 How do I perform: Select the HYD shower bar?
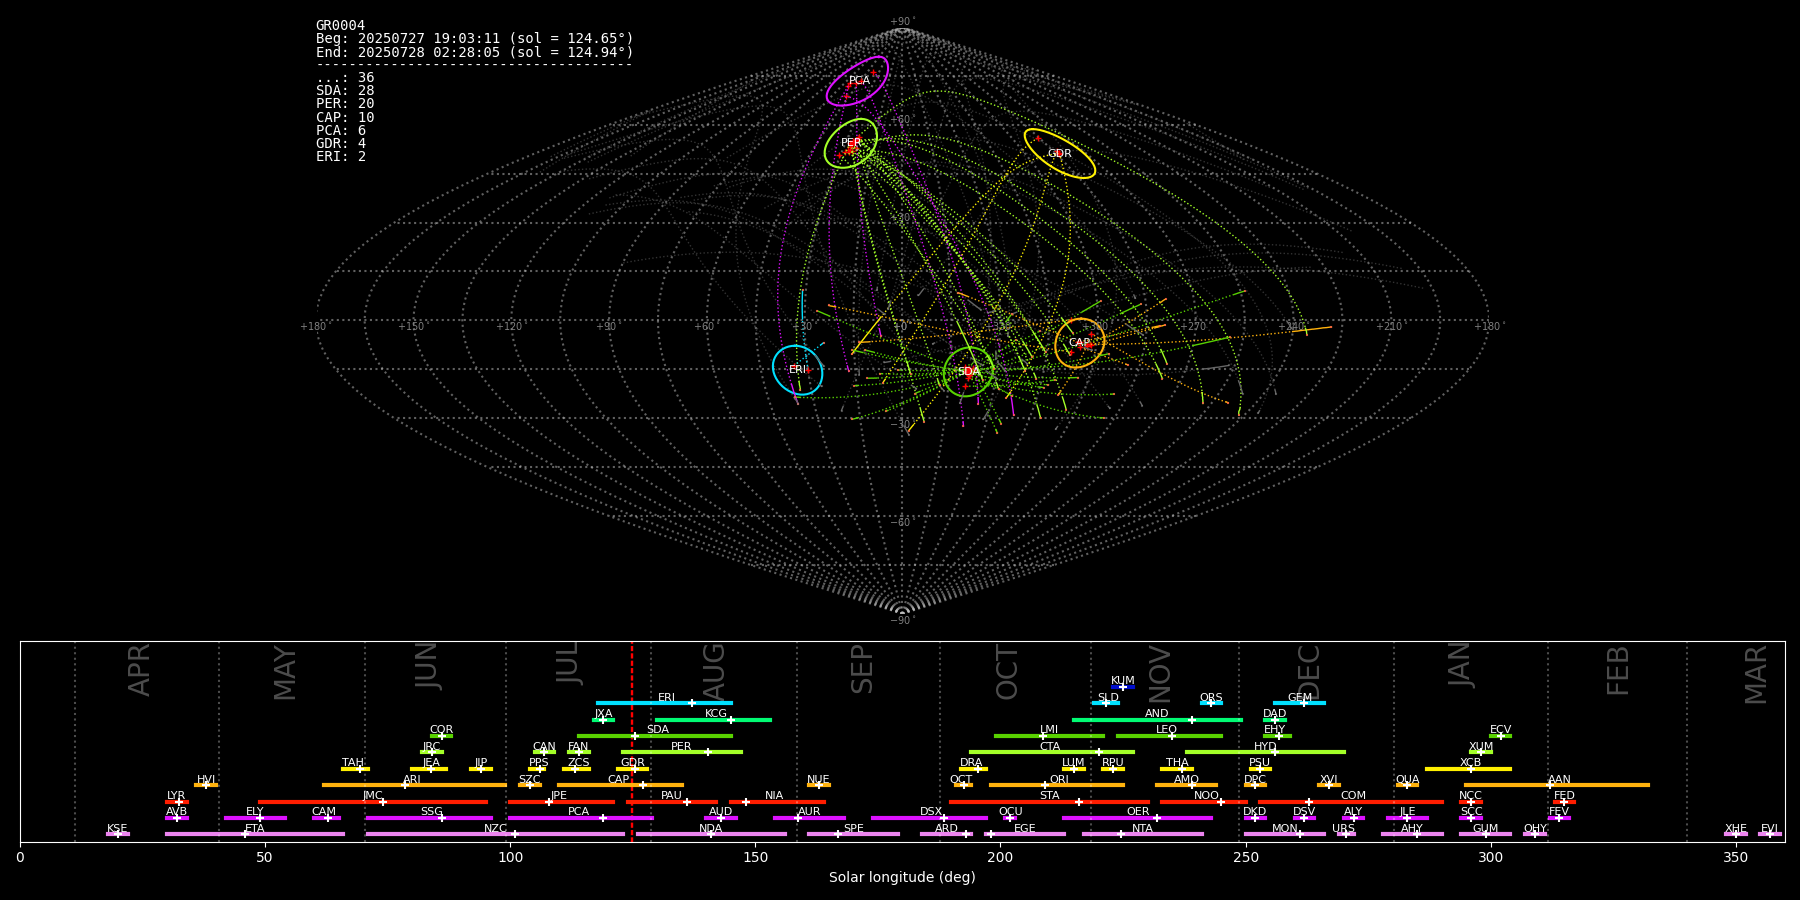click(x=1265, y=752)
